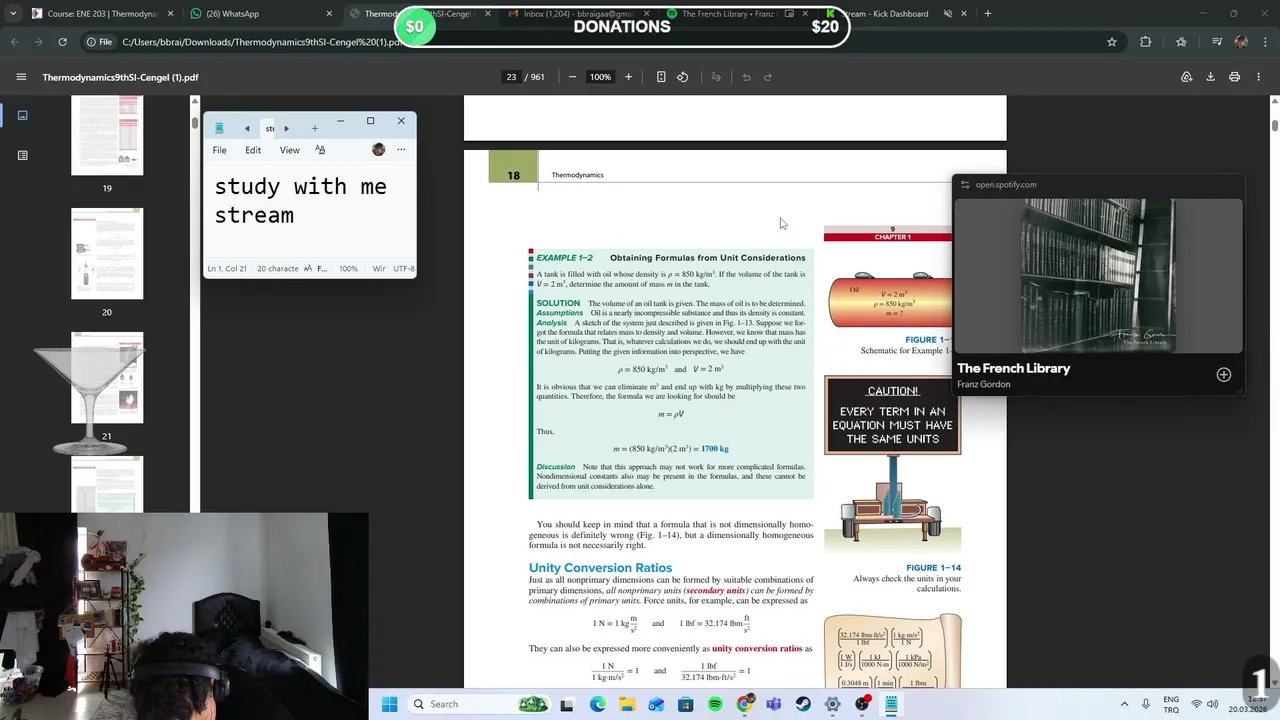Image resolution: width=1280 pixels, height=720 pixels.
Task: Zoom in the PDF document
Action: click(x=628, y=77)
